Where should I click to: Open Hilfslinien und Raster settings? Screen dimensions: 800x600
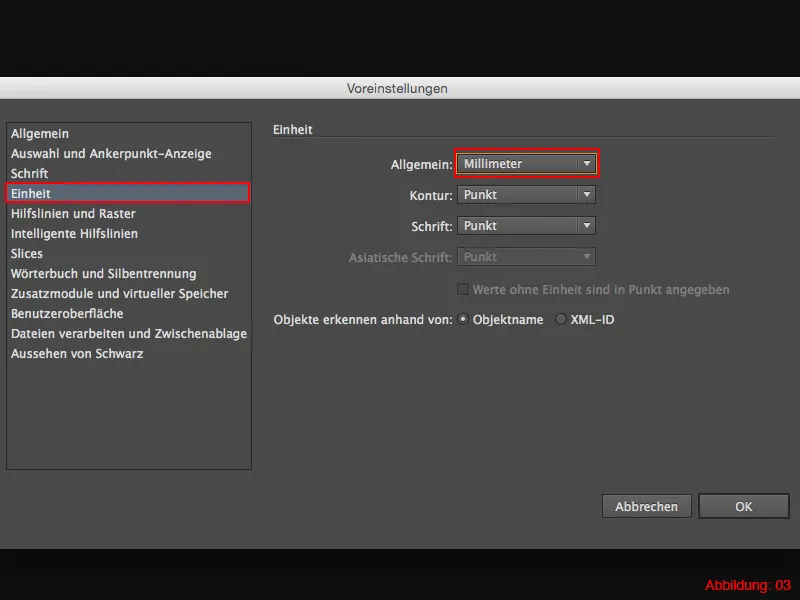129,213
